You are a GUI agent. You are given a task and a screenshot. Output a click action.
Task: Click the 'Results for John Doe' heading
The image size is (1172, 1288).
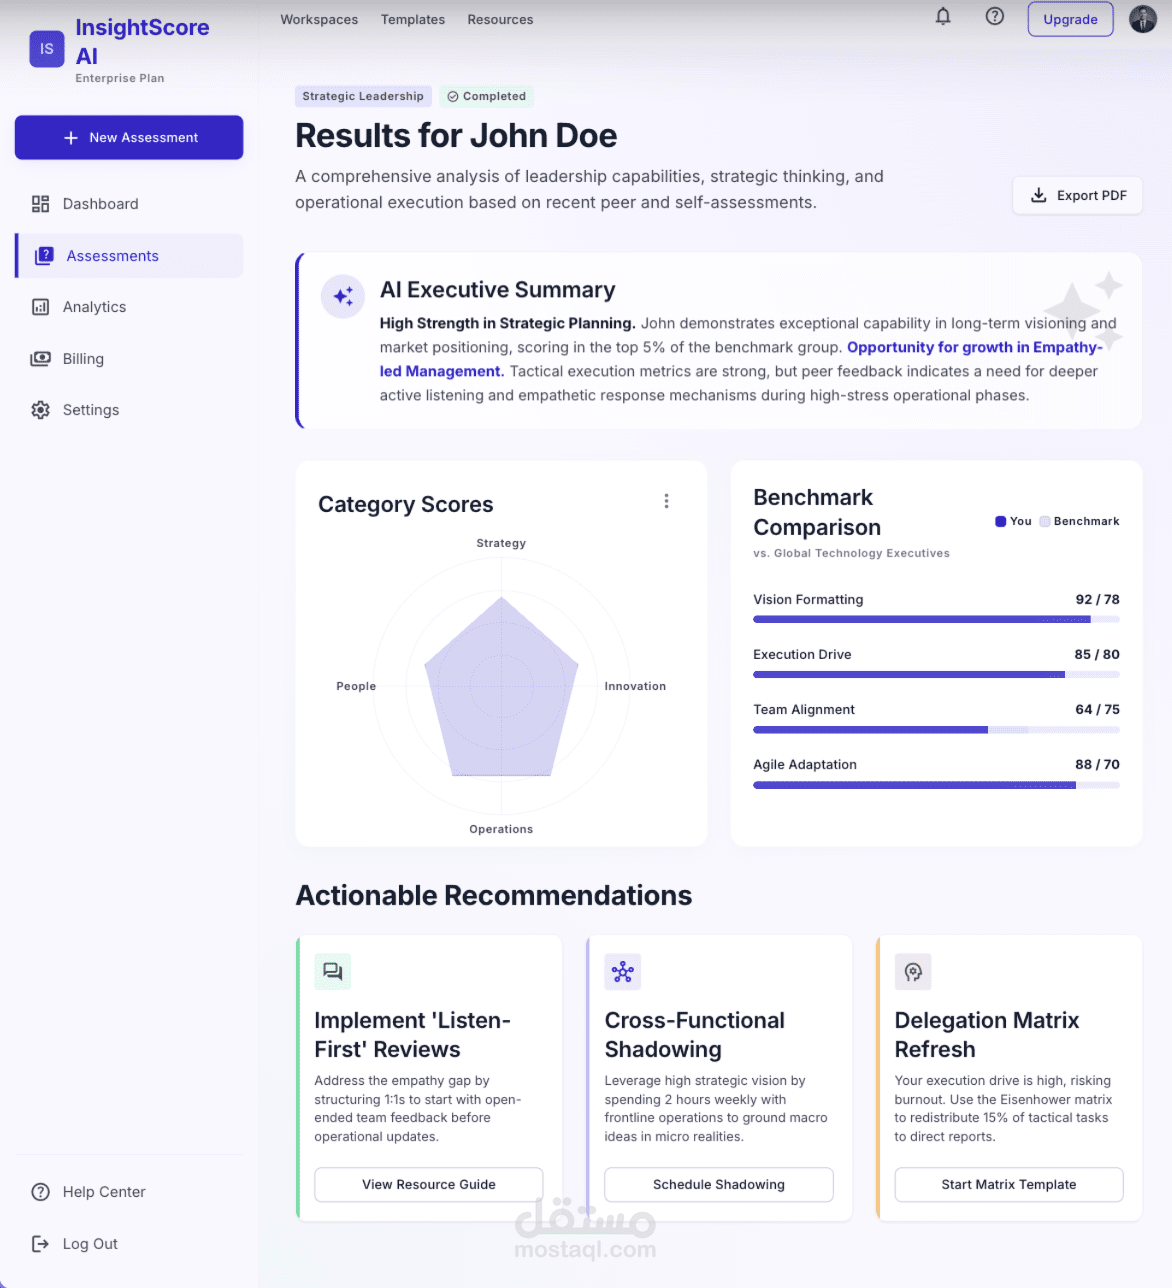point(456,135)
